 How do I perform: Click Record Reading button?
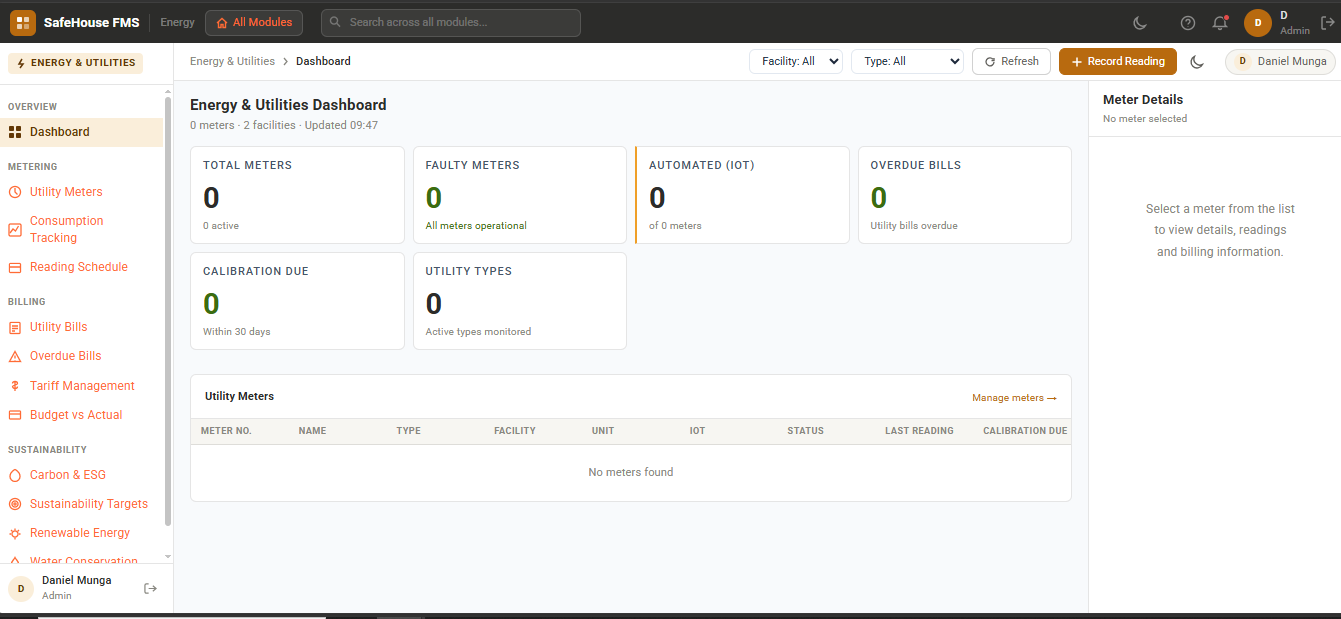(1118, 61)
